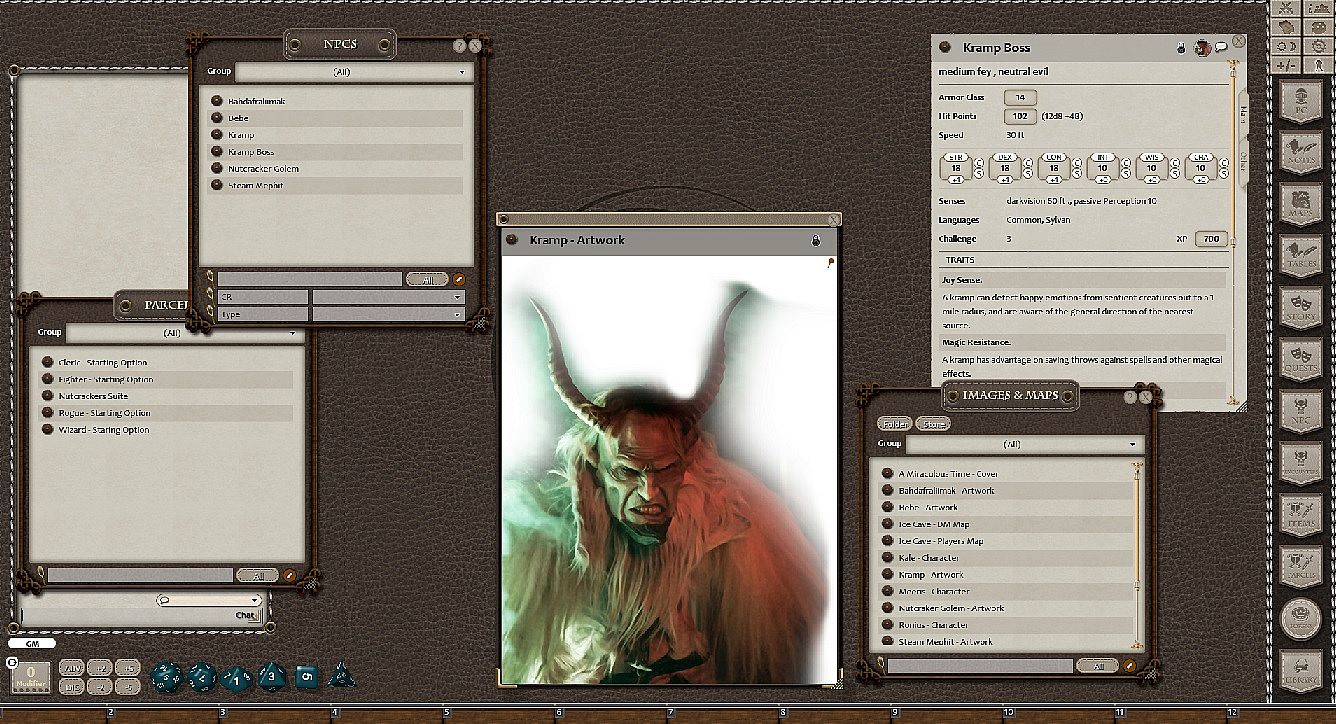Image resolution: width=1336 pixels, height=724 pixels.
Task: Click the four-sided d4 die
Action: click(341, 676)
